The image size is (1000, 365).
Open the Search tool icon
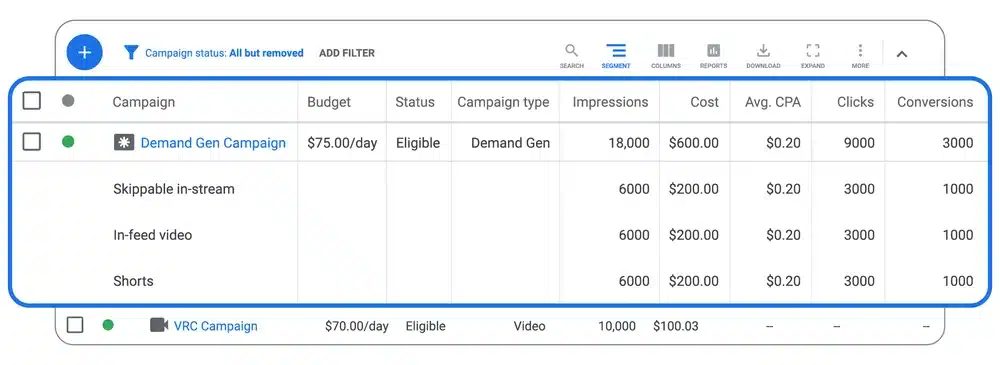(x=571, y=56)
